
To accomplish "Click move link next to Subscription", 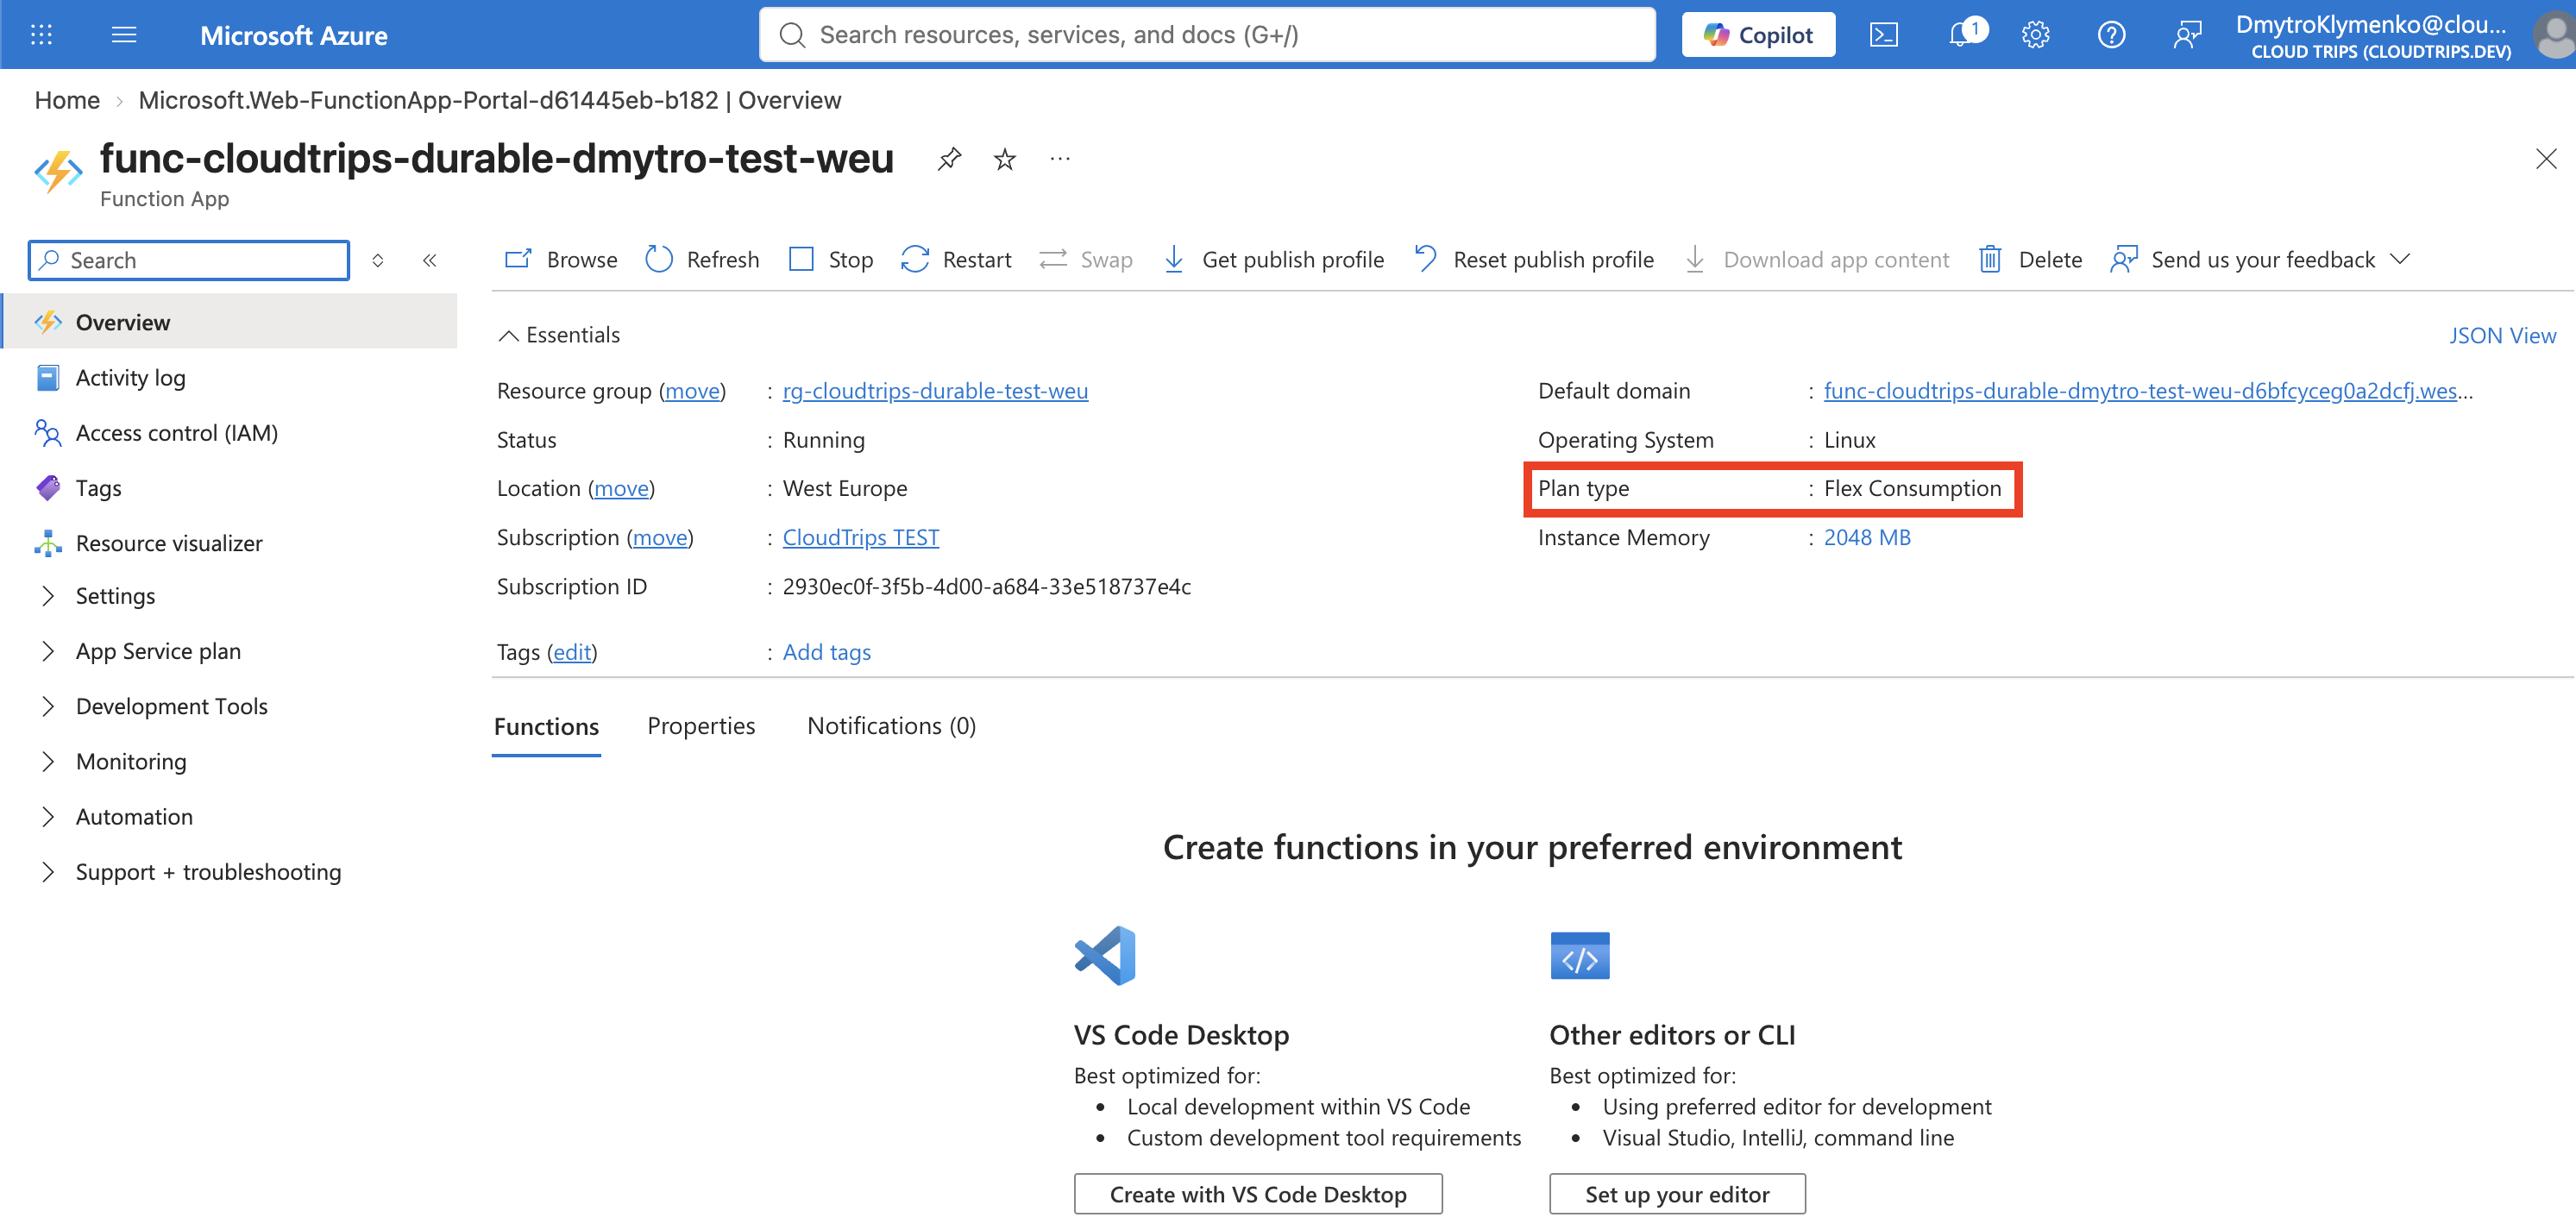I will 660,538.
